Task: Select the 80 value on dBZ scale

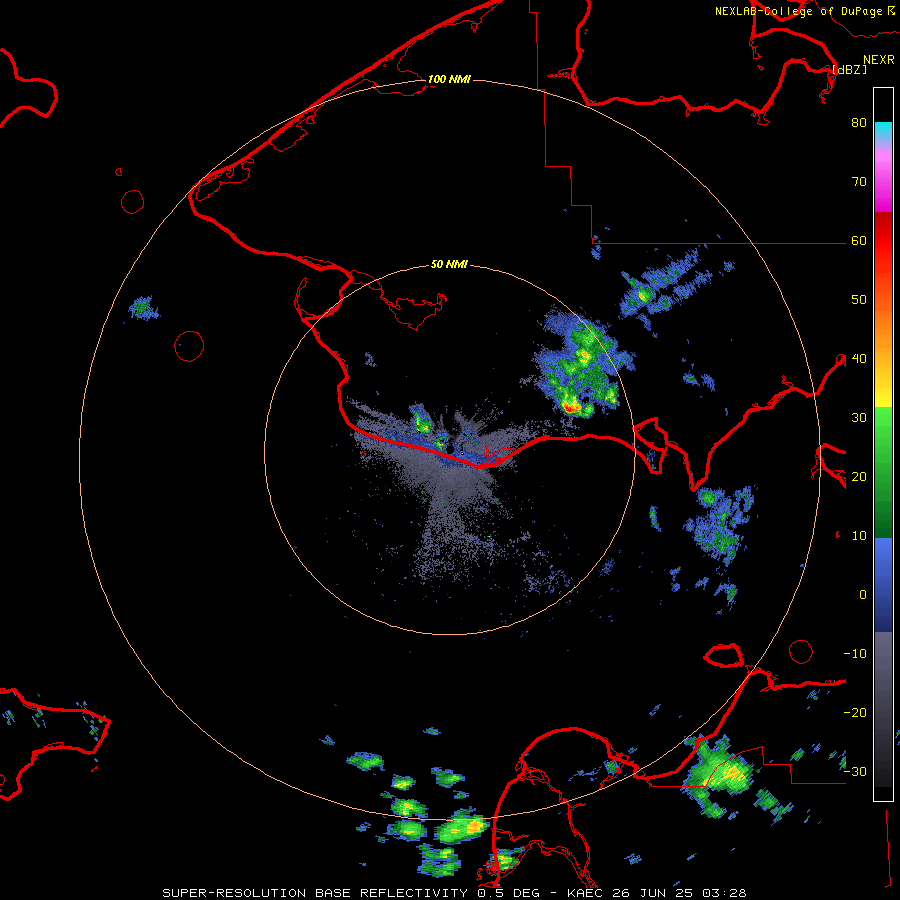Action: pos(859,122)
